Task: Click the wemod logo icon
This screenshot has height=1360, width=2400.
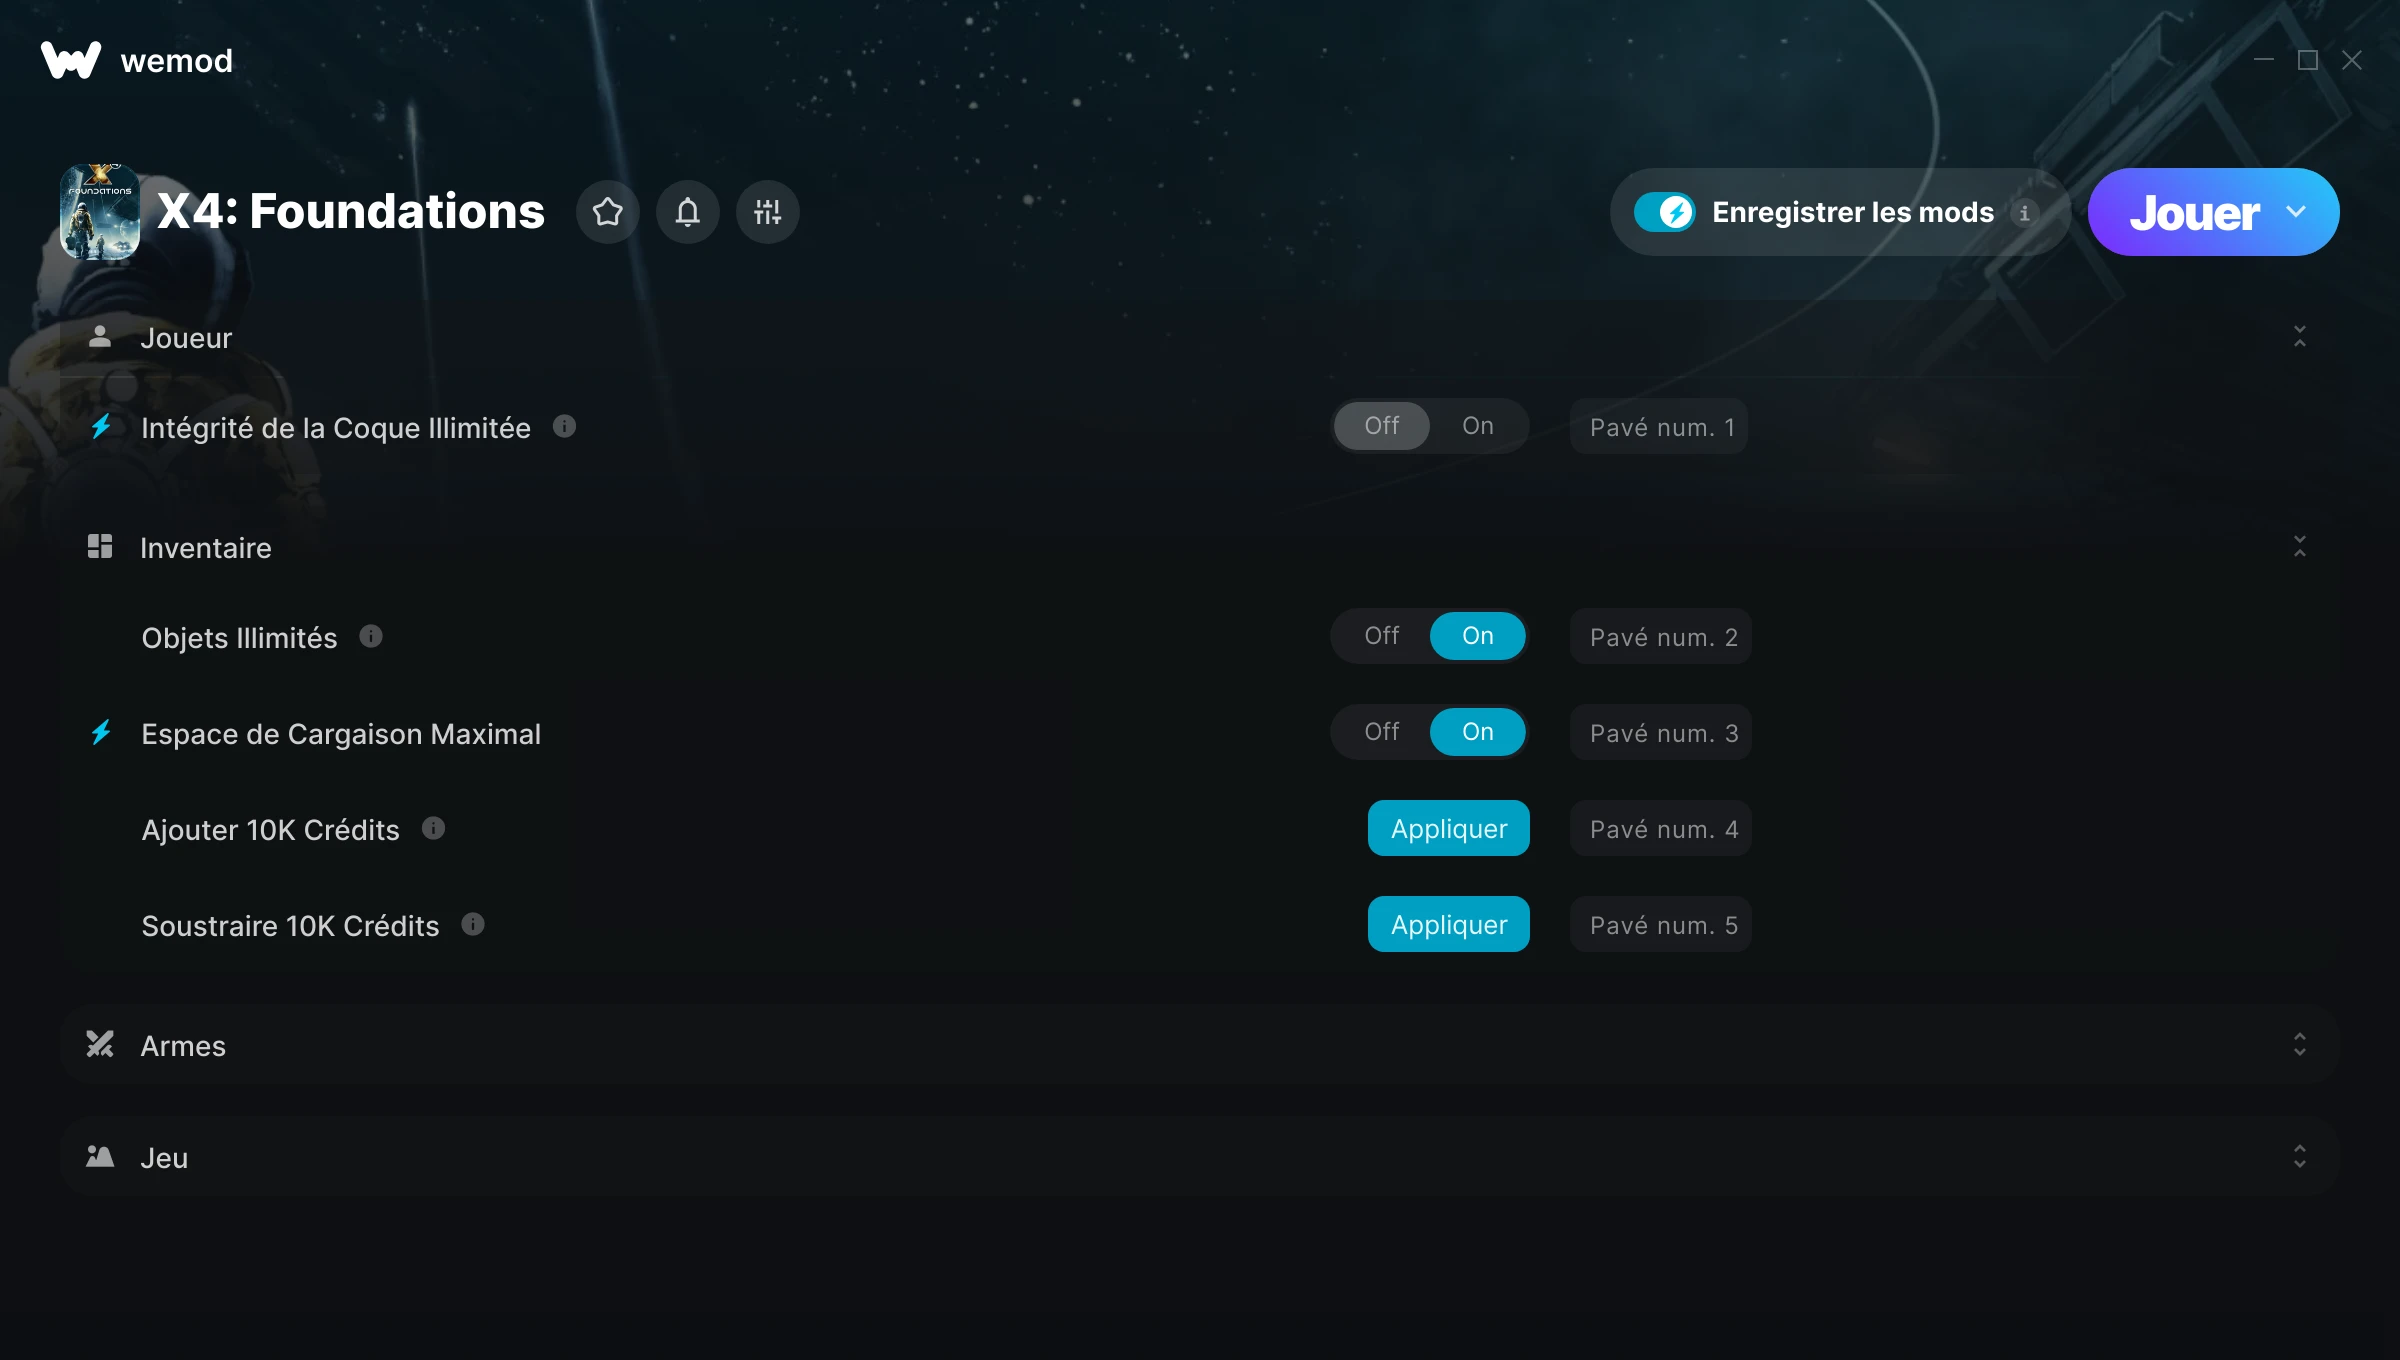Action: tap(70, 60)
